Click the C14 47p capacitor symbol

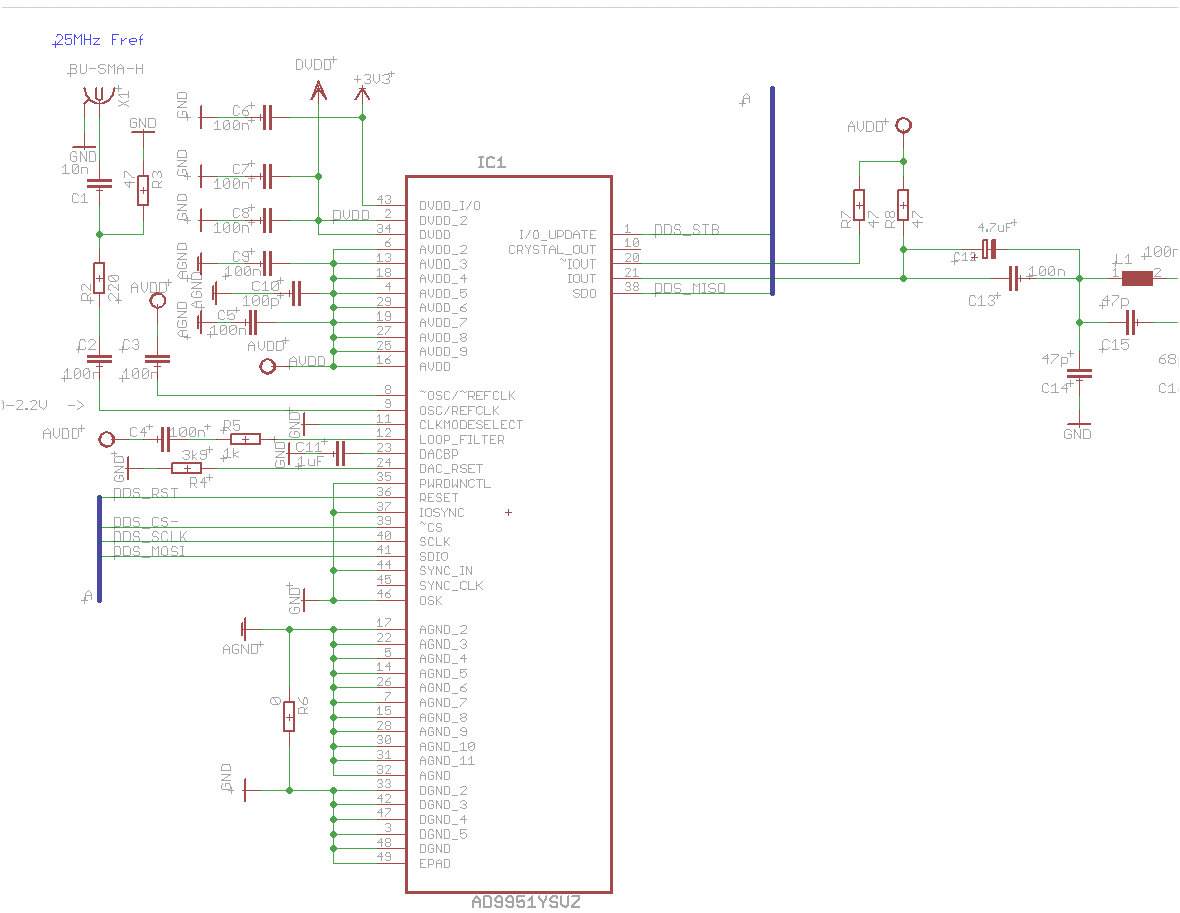[x=1079, y=373]
